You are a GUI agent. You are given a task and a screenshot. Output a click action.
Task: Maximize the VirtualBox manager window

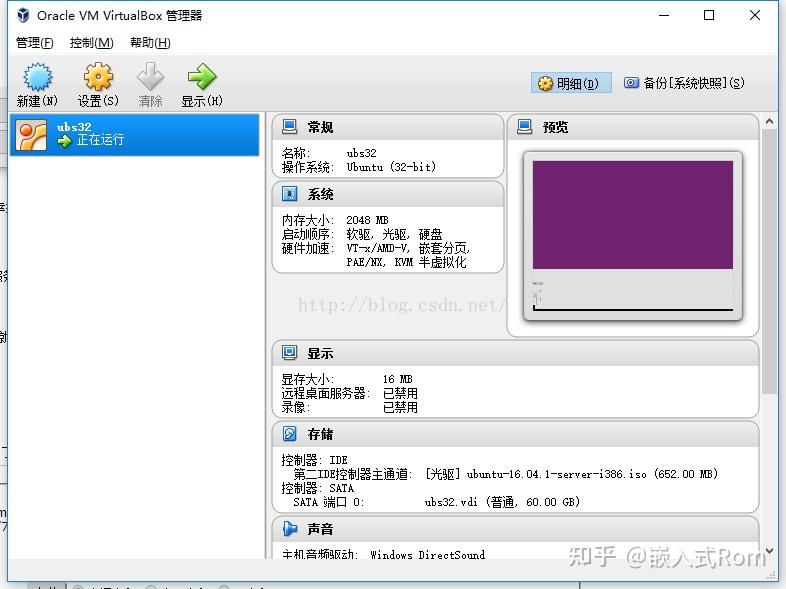point(709,16)
